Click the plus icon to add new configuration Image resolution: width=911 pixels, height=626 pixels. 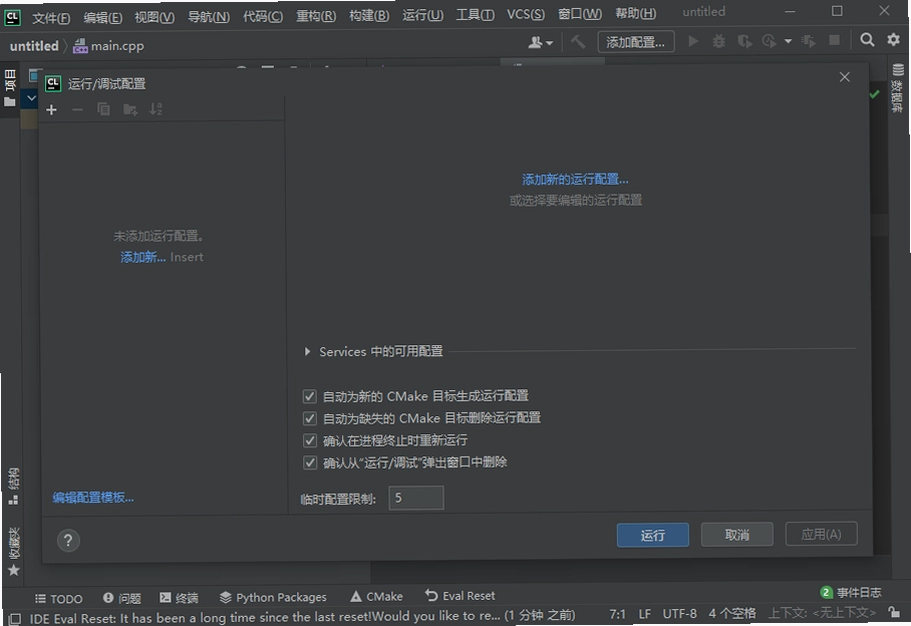pyautogui.click(x=51, y=109)
